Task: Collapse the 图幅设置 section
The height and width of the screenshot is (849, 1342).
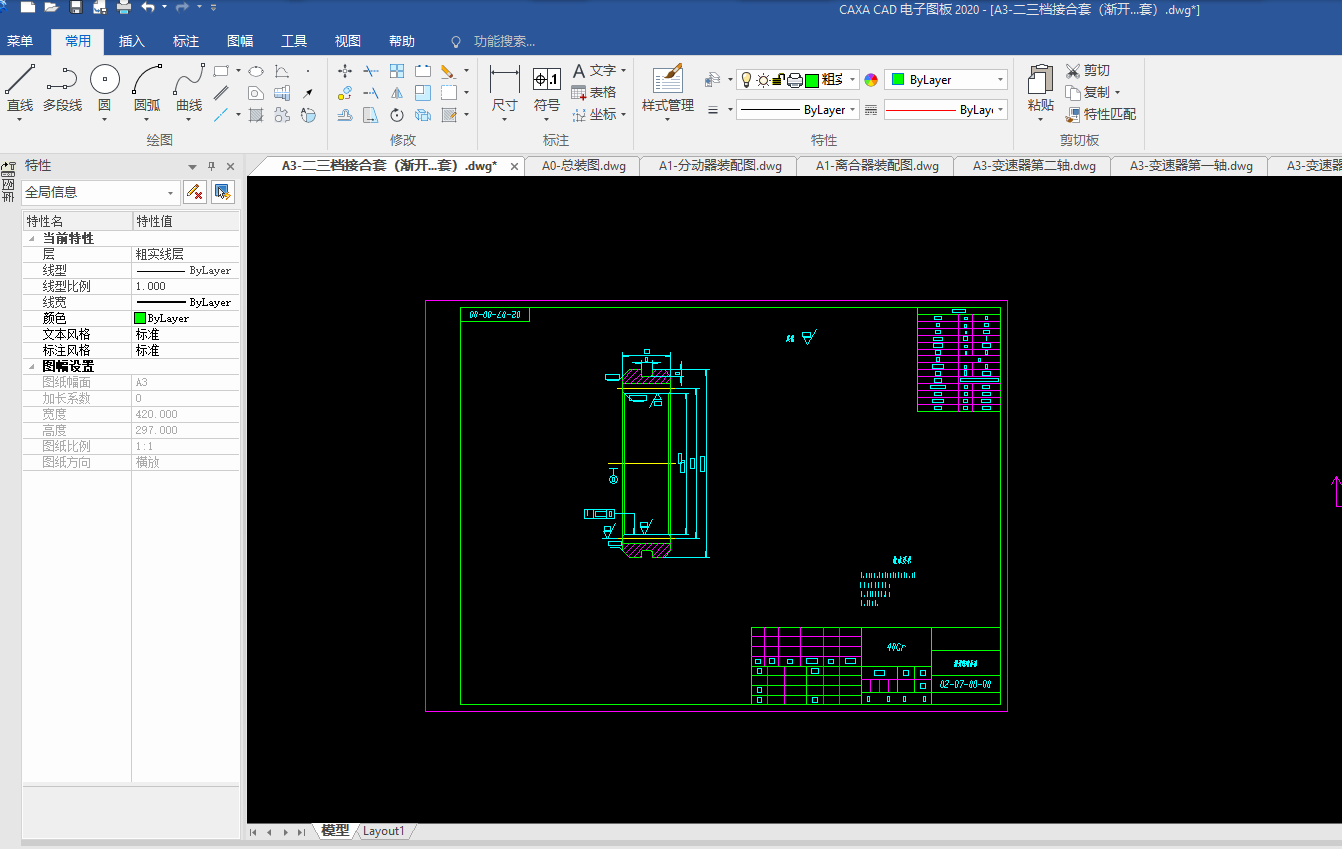Action: [x=31, y=367]
